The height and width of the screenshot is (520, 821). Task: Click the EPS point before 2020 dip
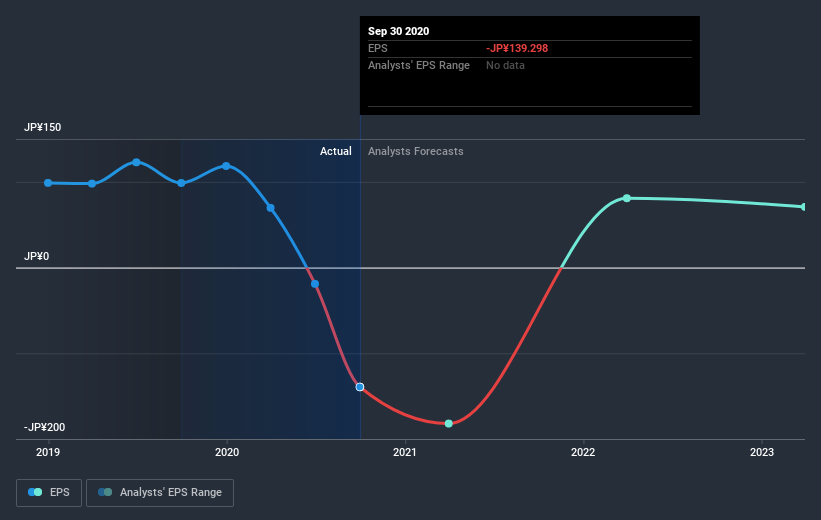click(181, 183)
